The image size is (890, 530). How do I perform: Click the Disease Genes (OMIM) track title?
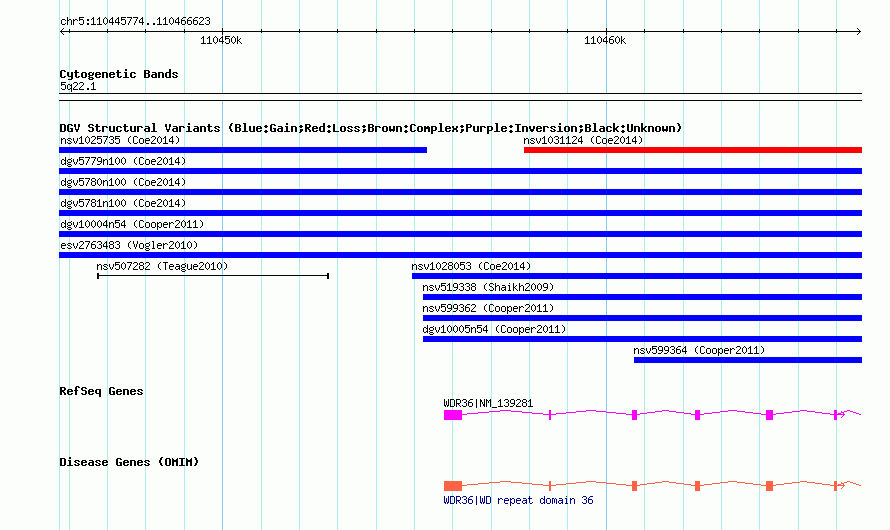(129, 462)
